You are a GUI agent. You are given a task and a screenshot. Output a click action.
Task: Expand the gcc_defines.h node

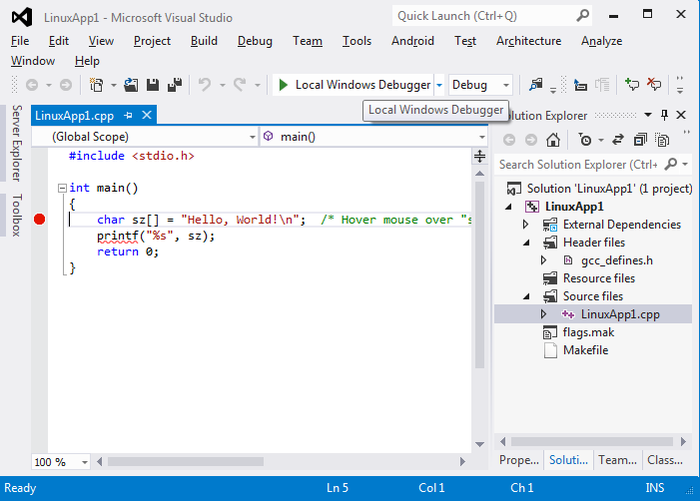(x=544, y=260)
